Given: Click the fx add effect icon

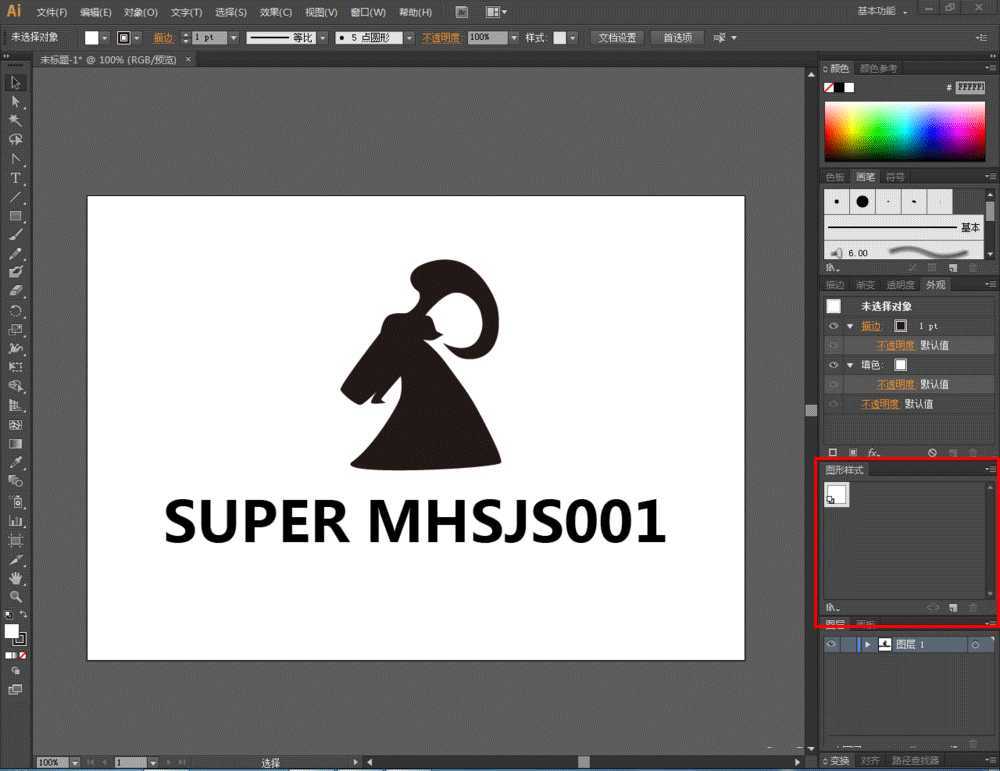Looking at the screenshot, I should point(873,453).
